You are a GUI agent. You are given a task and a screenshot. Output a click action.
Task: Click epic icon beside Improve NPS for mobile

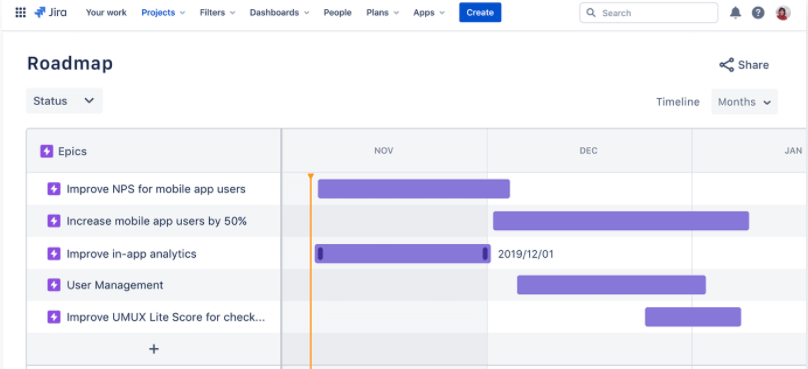pos(54,189)
